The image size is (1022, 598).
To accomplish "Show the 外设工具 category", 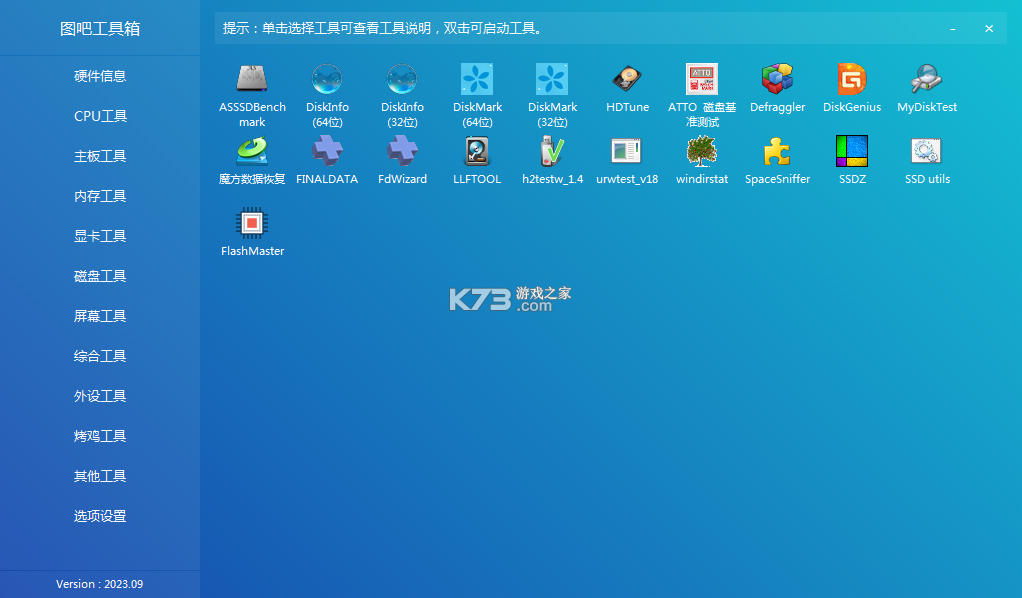I will tap(100, 396).
